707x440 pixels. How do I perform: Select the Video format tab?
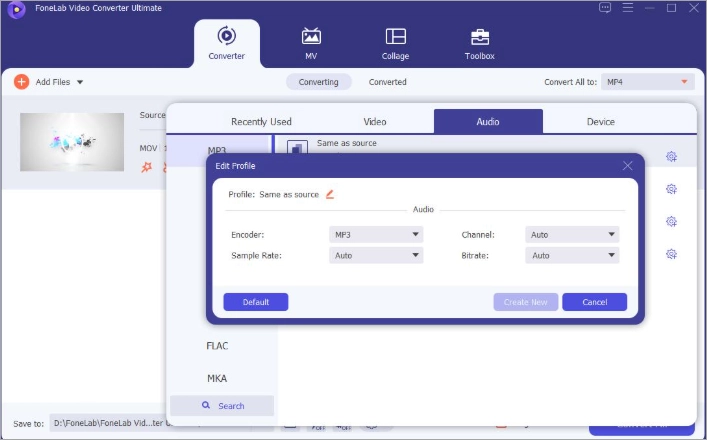pos(375,122)
